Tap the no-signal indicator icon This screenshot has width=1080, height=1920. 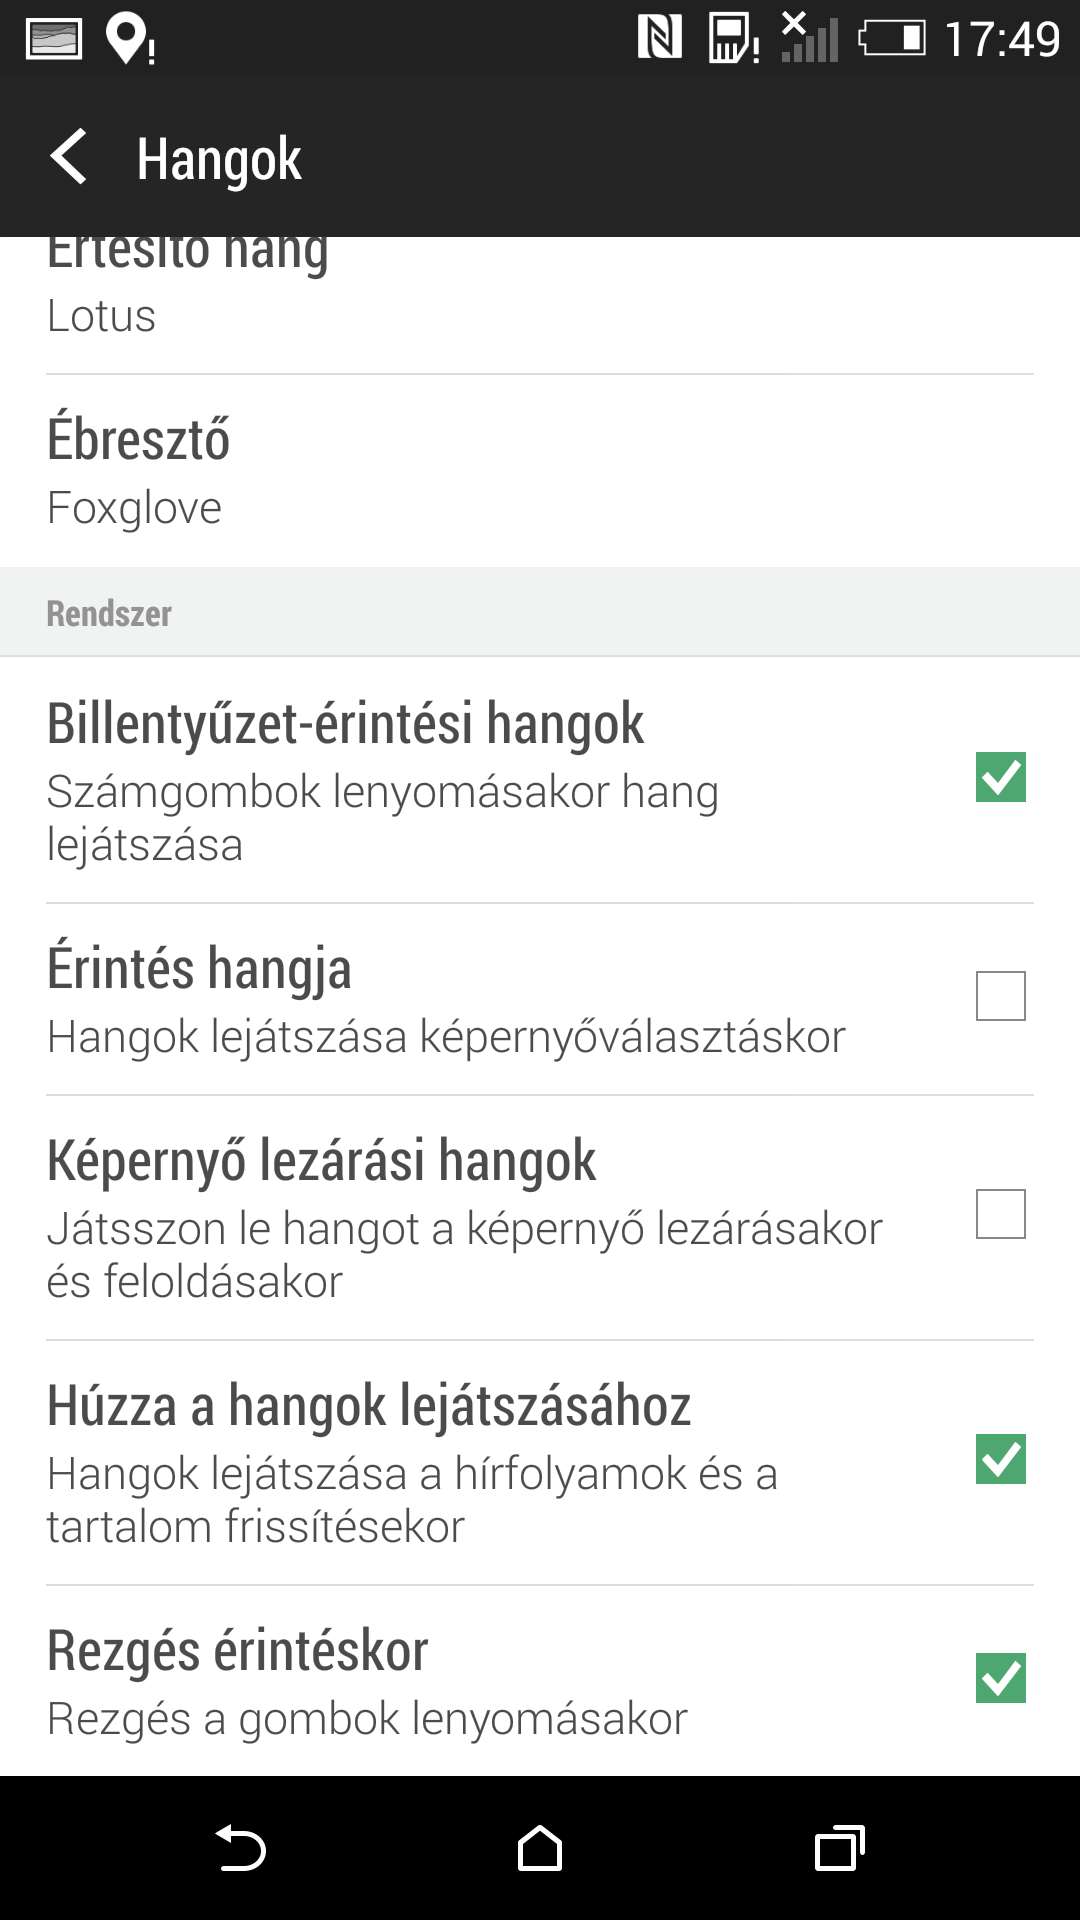click(809, 38)
